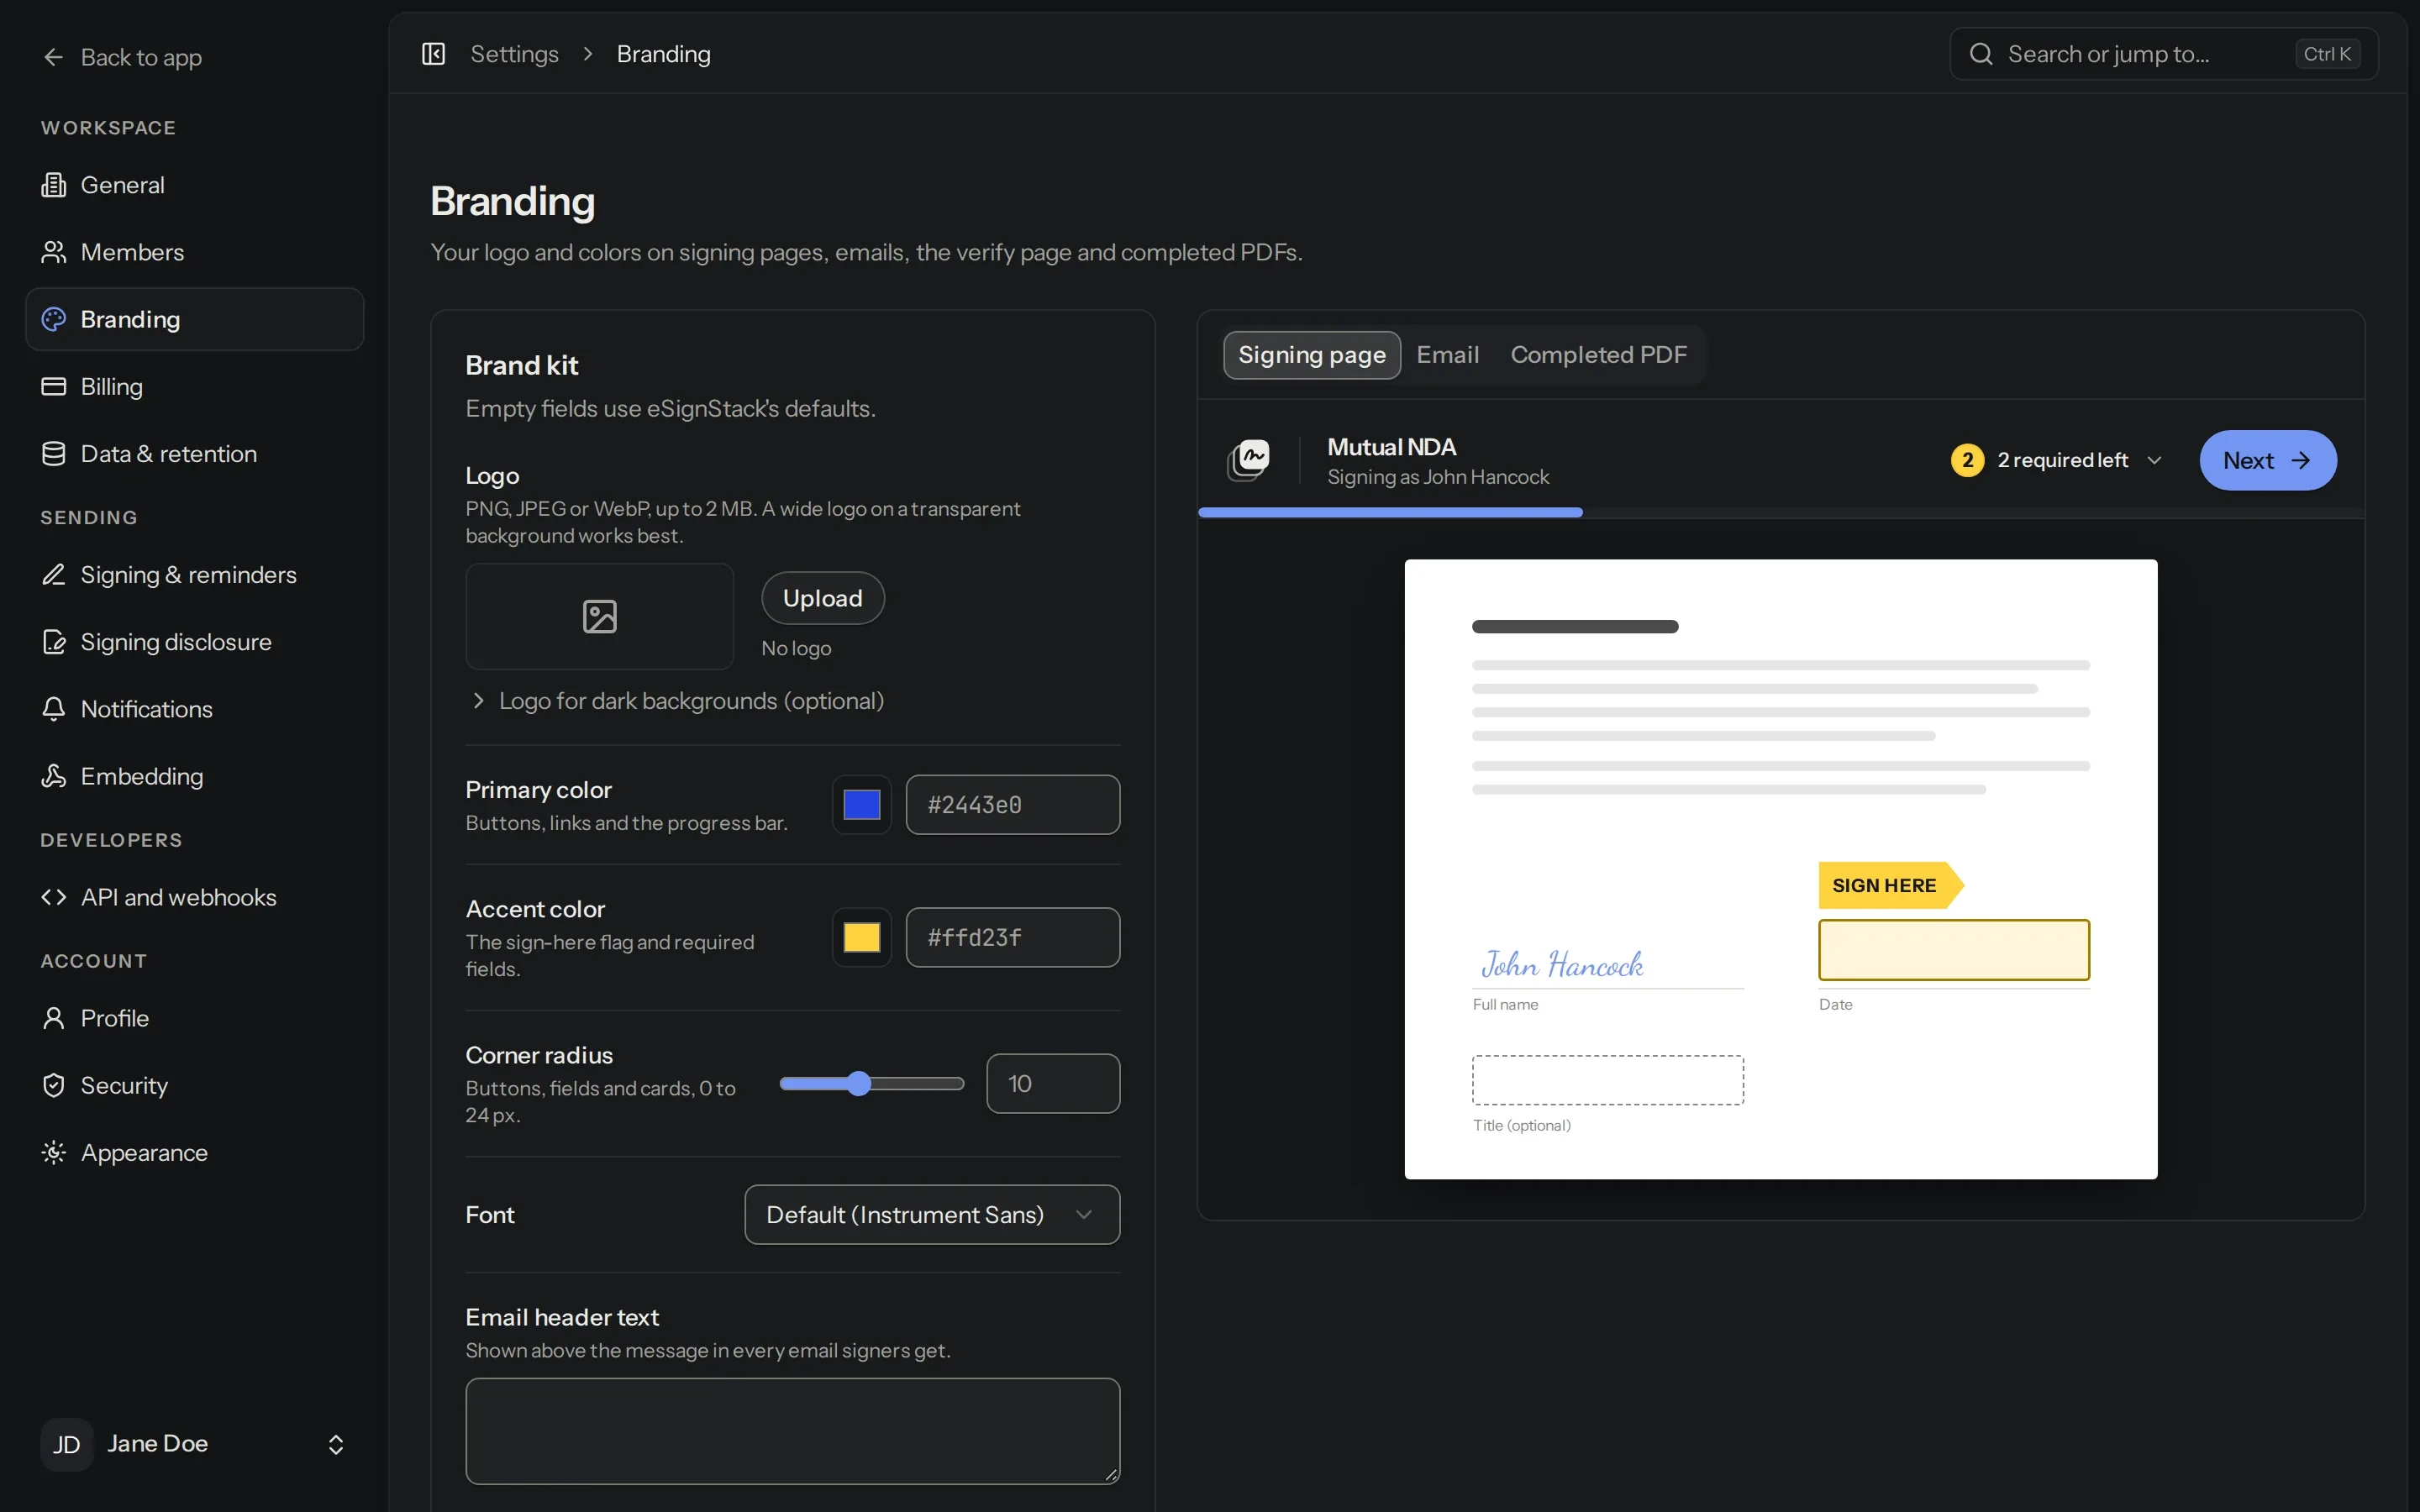Click the Appearance sun icon
This screenshot has height=1512, width=2420.
click(54, 1152)
